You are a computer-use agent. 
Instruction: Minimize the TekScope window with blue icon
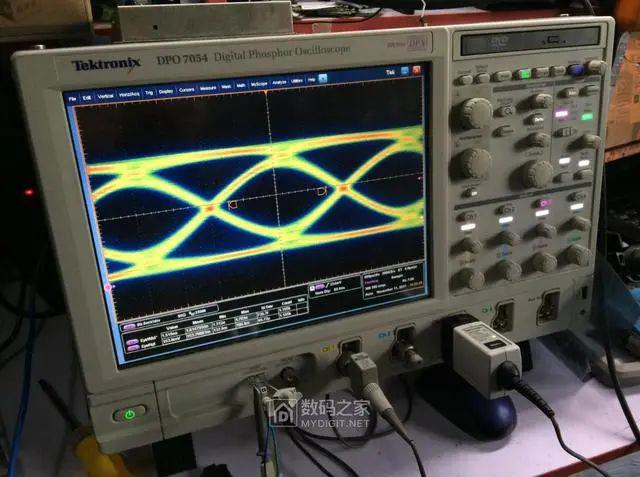click(x=404, y=71)
